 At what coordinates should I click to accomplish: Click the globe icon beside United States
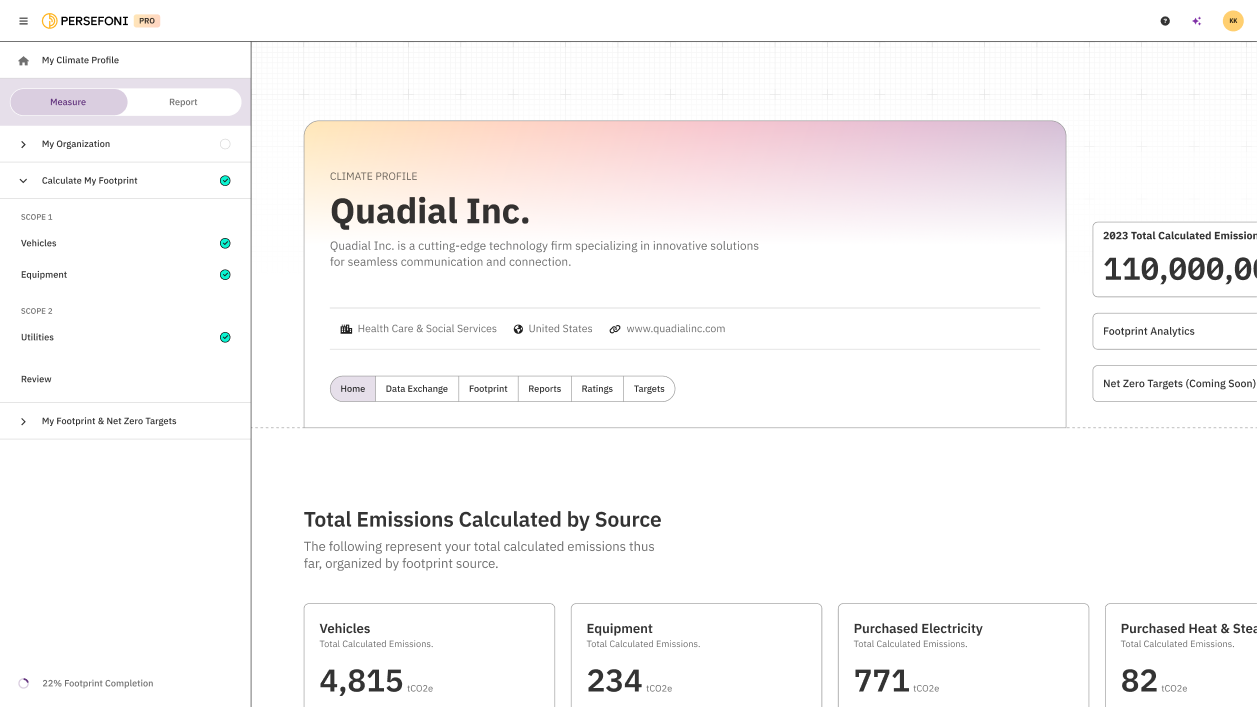click(x=518, y=329)
